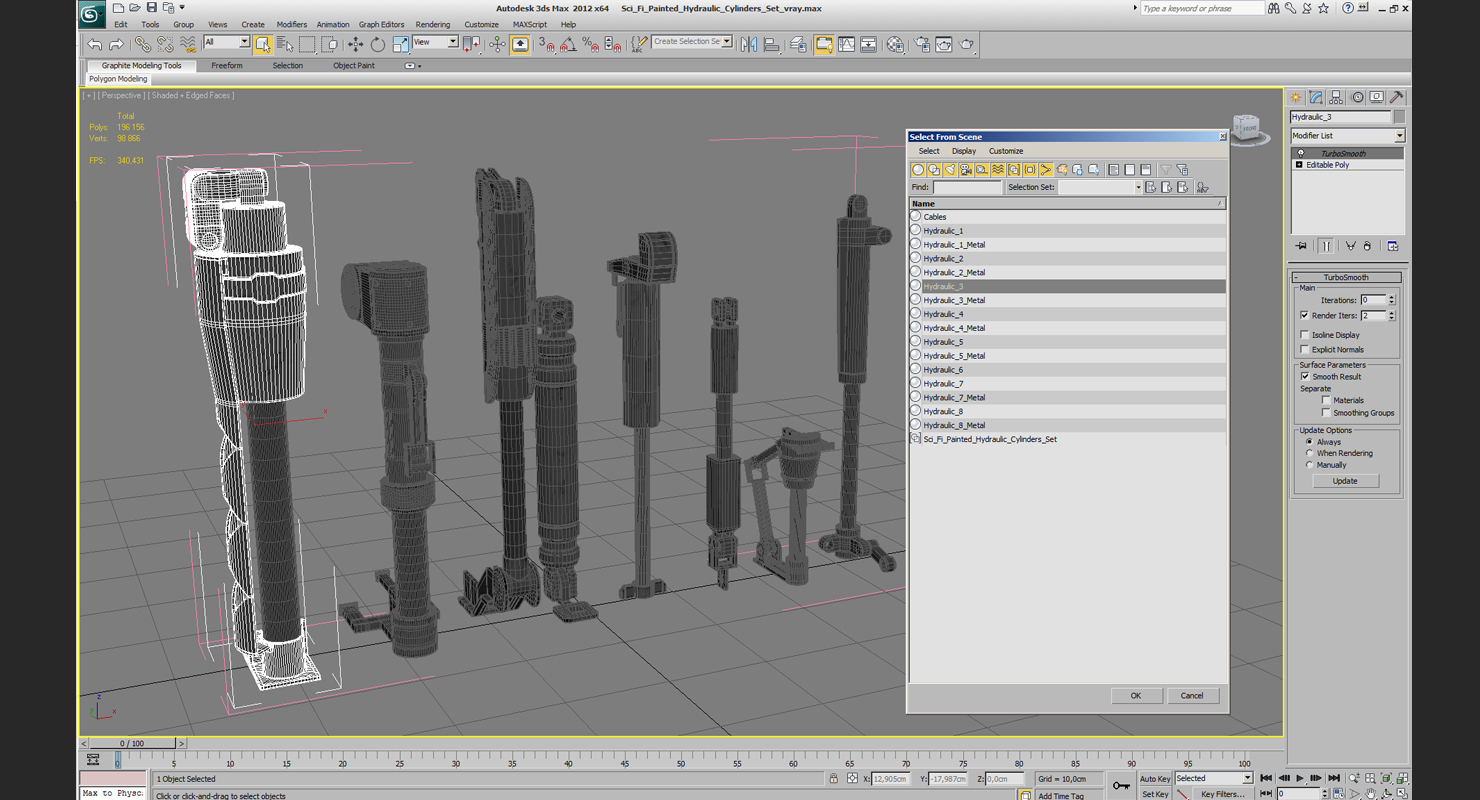The image size is (1480, 800).
Task: Activate the Select and Scale tool
Action: (x=400, y=44)
